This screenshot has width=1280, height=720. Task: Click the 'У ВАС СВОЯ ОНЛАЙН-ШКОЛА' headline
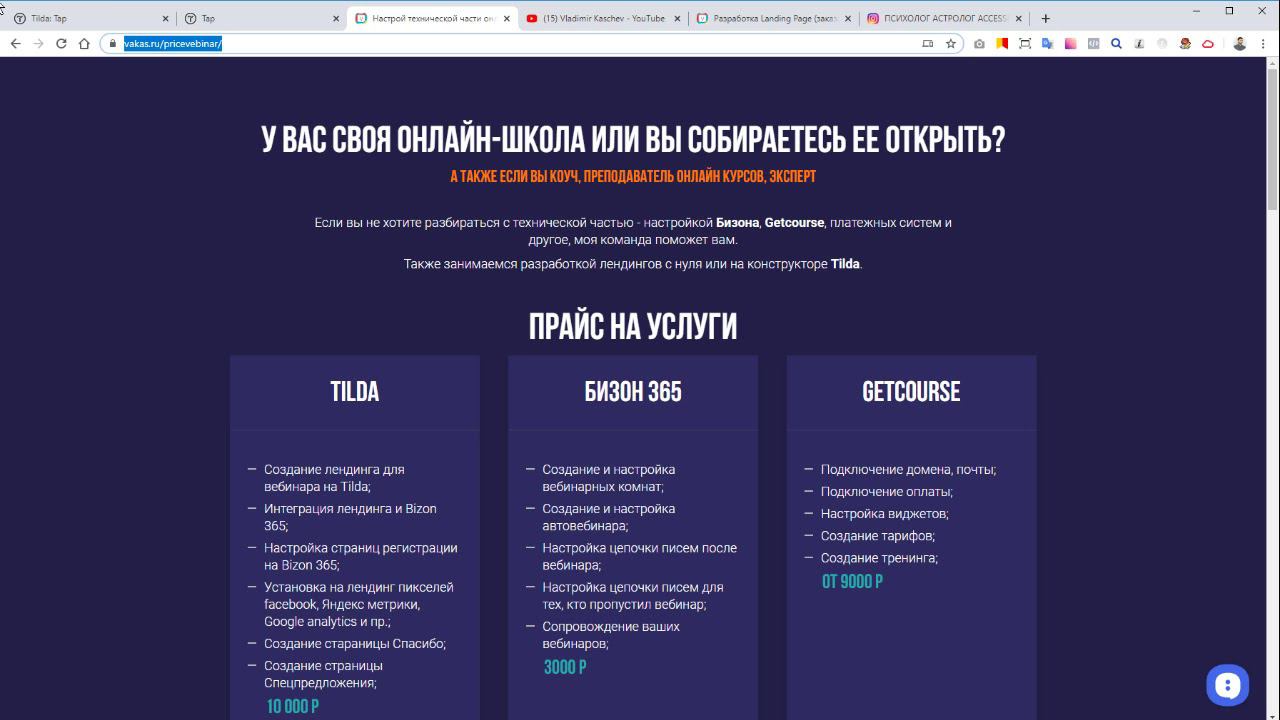pyautogui.click(x=633, y=141)
